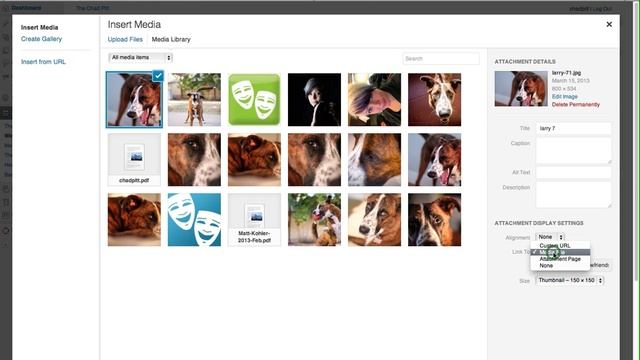This screenshot has height=360, width=640.
Task: Select the dark portrait photo with black background
Action: point(314,100)
